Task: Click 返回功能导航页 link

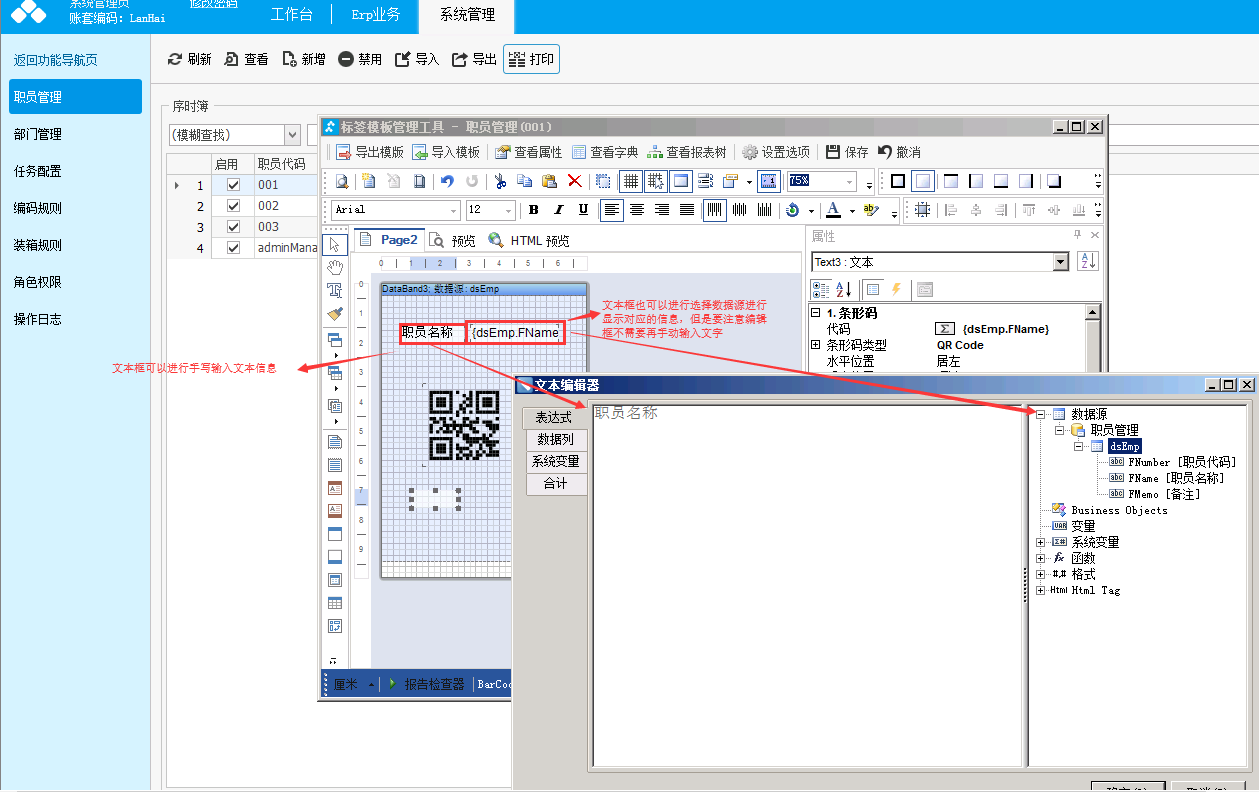Action: [x=56, y=60]
